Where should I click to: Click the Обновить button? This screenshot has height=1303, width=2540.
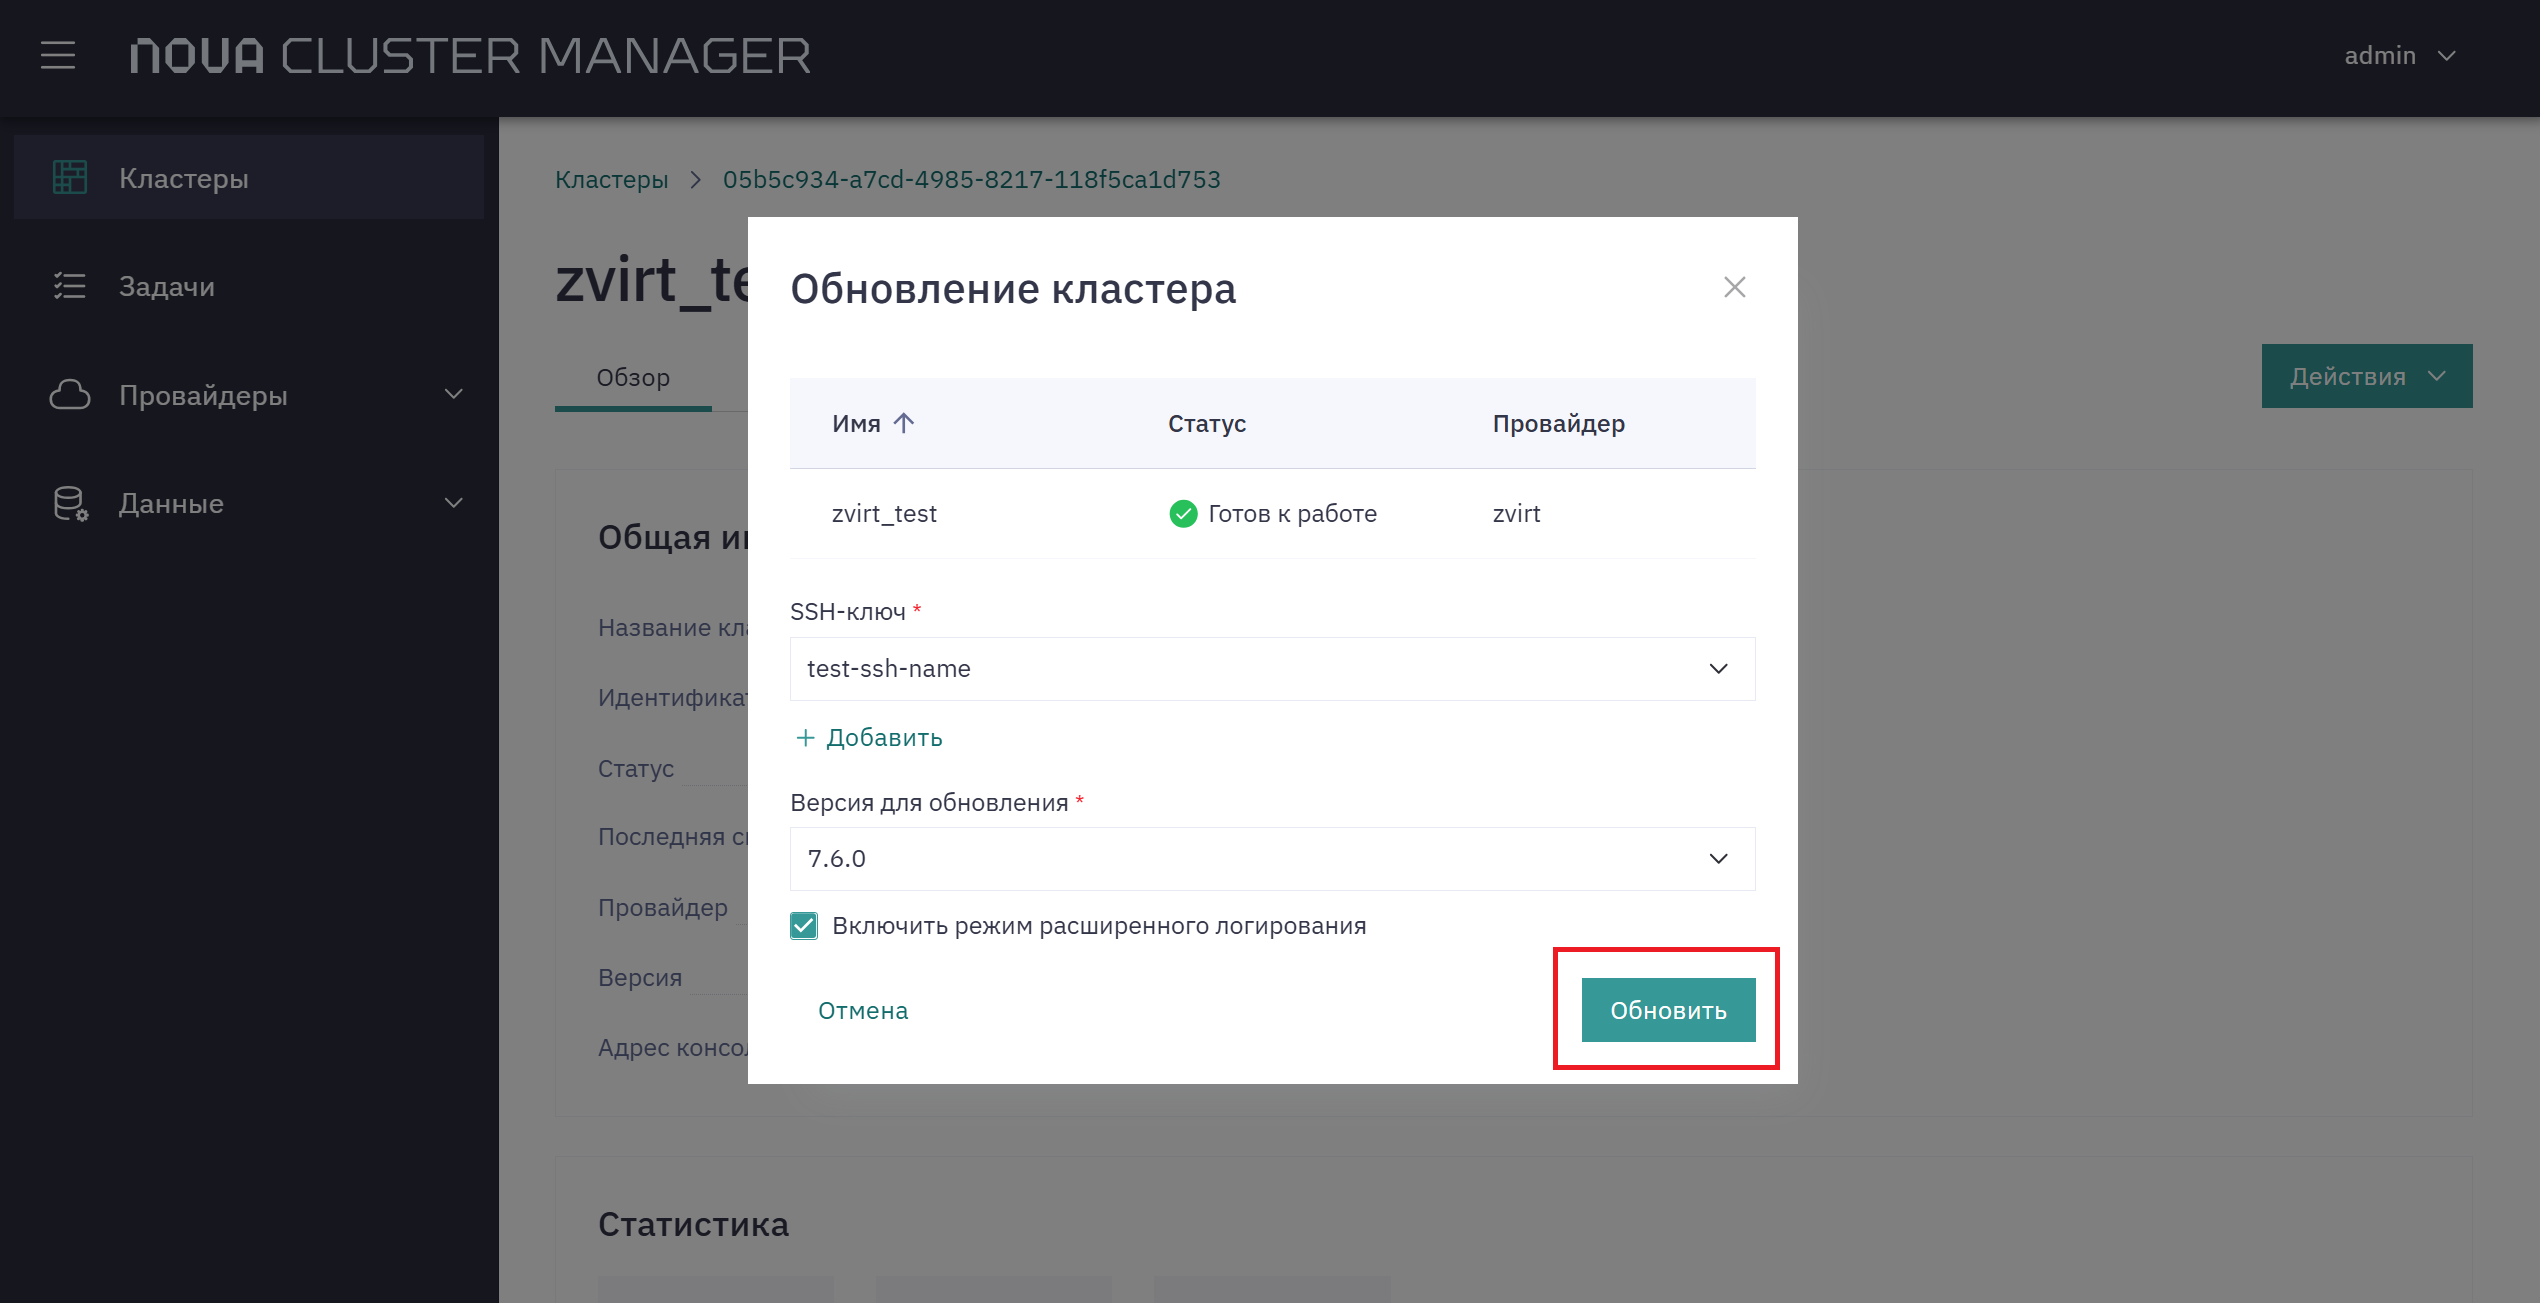(x=1668, y=1010)
